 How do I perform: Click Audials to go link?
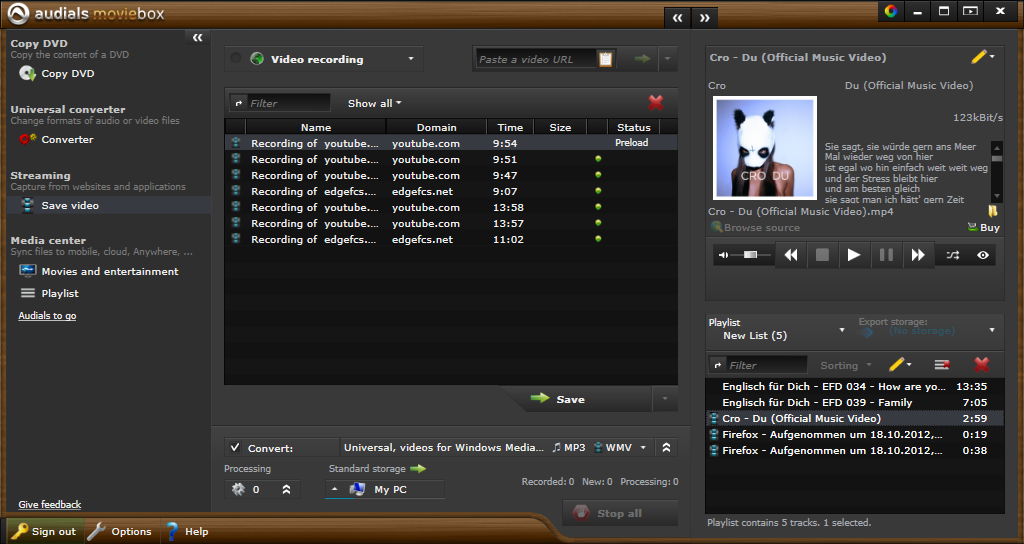(x=47, y=316)
